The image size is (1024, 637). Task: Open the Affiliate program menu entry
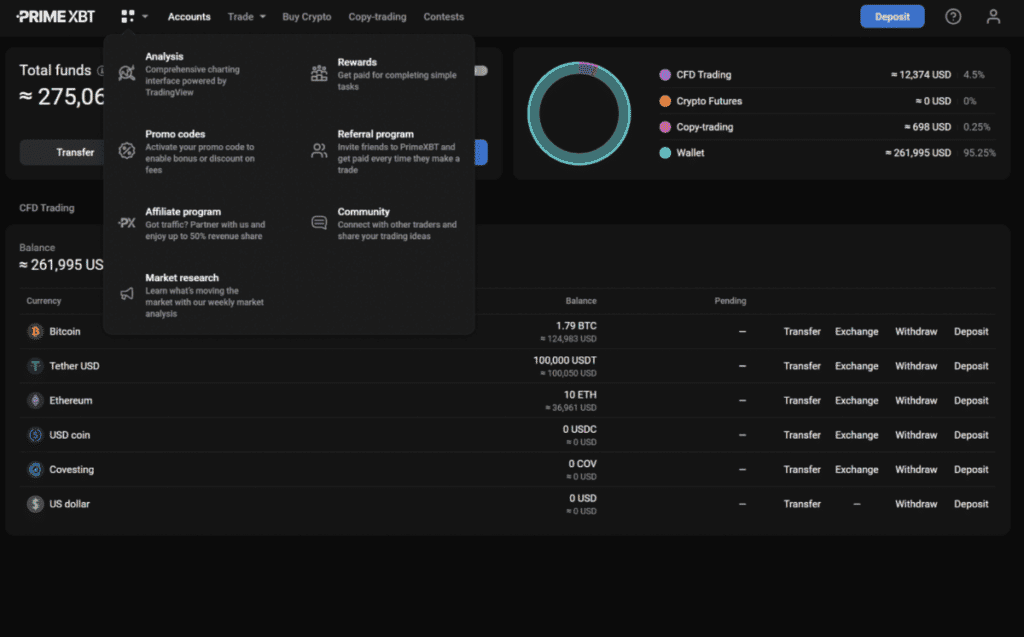pyautogui.click(x=183, y=212)
